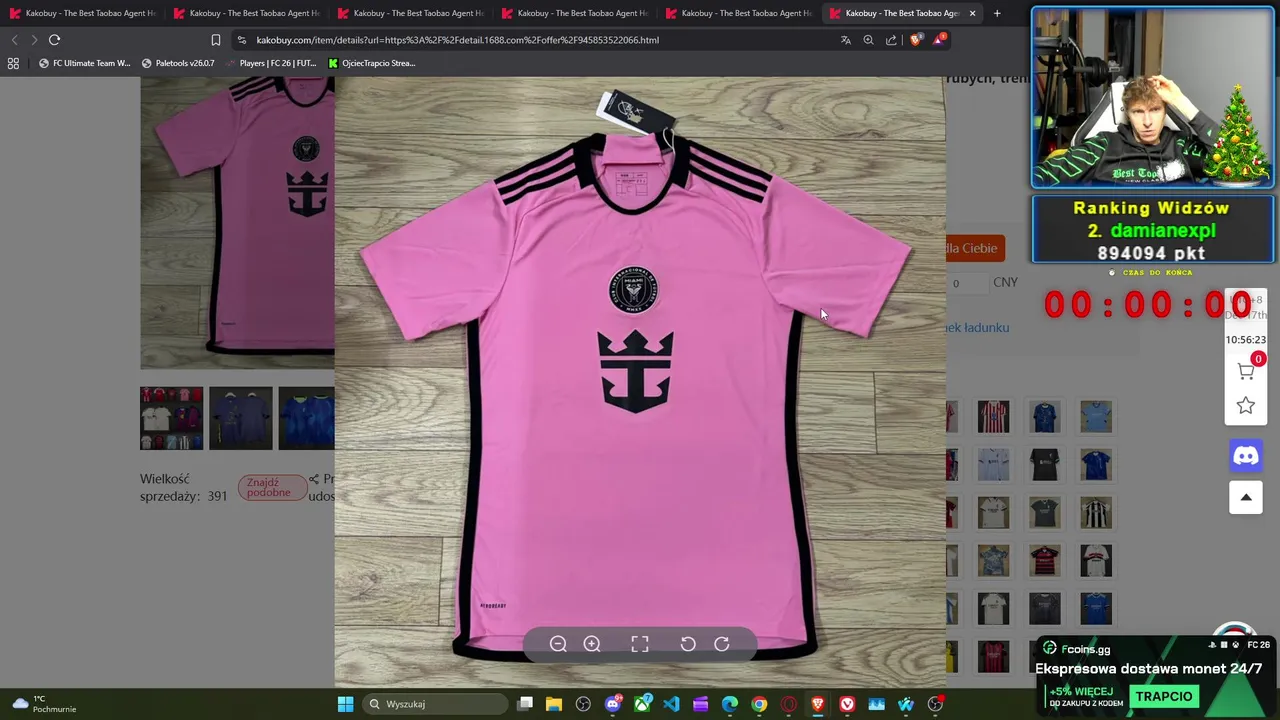
Task: Open the Players | FC 26 | FUT... bookmark
Action: (270, 63)
